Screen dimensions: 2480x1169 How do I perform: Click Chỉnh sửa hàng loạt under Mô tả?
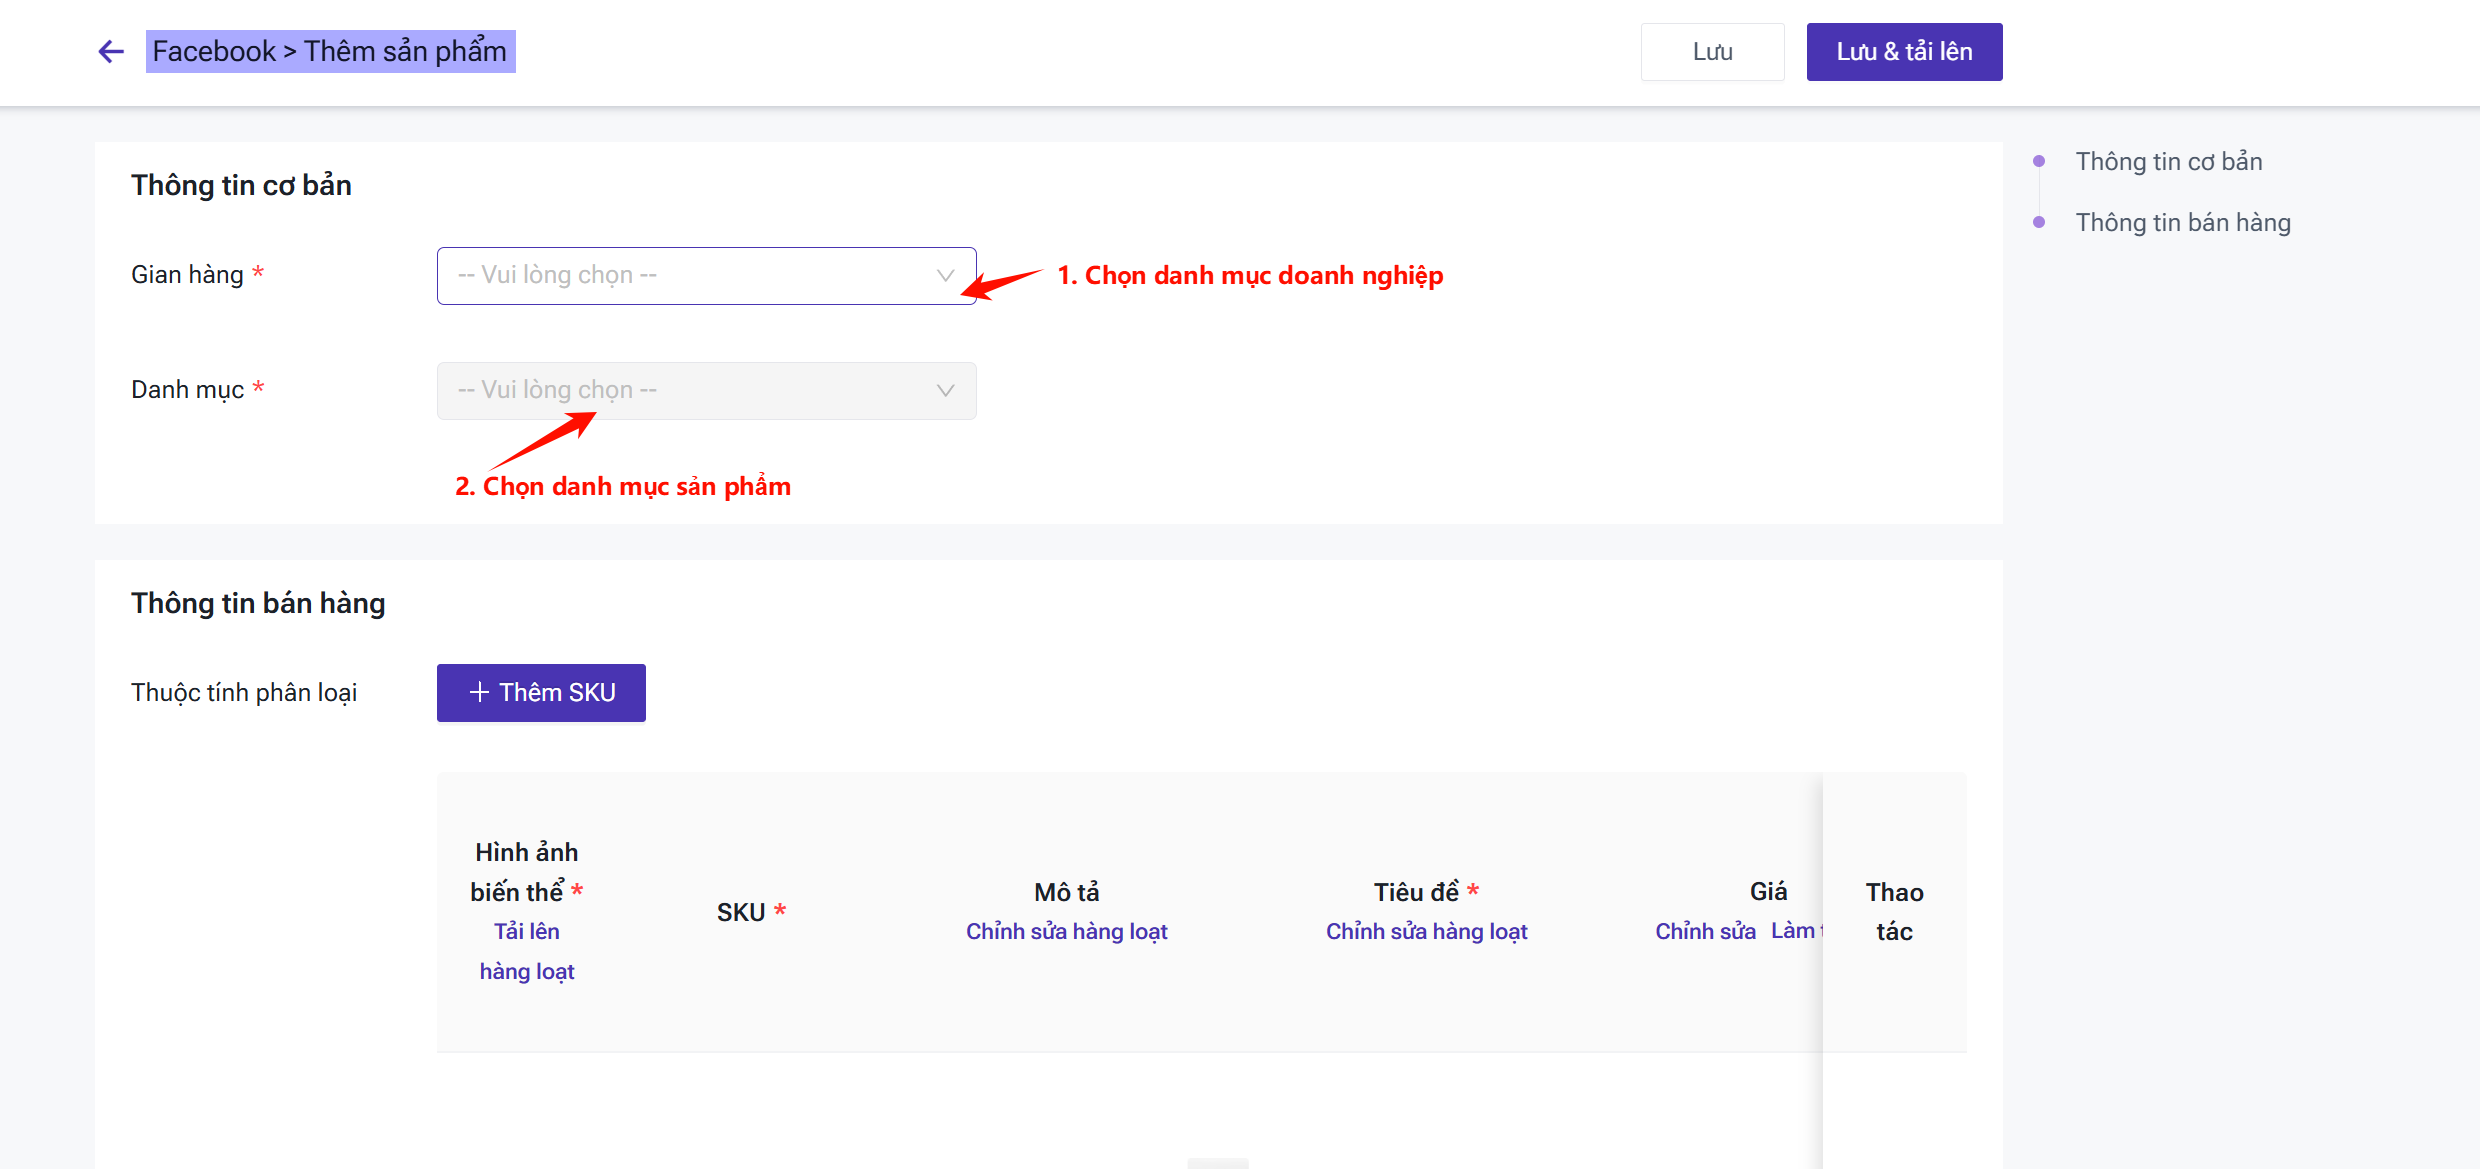[1066, 931]
